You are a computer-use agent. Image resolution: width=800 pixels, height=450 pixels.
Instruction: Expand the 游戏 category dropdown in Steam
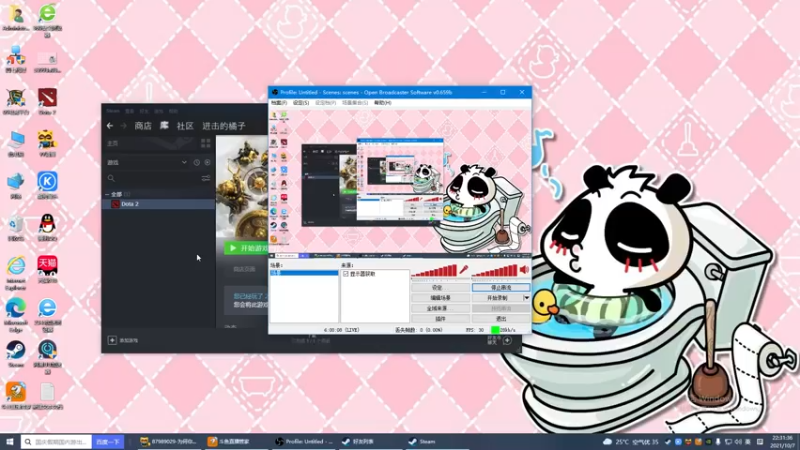click(x=184, y=162)
